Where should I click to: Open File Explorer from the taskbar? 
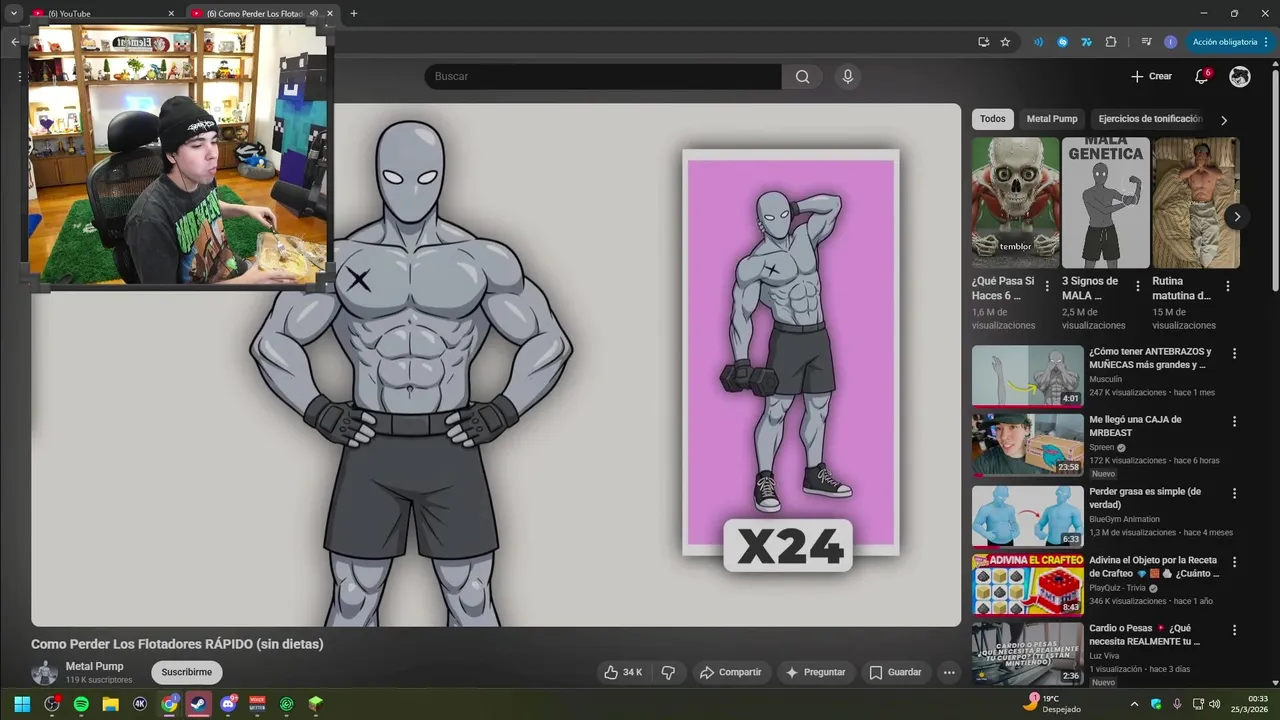[x=111, y=704]
